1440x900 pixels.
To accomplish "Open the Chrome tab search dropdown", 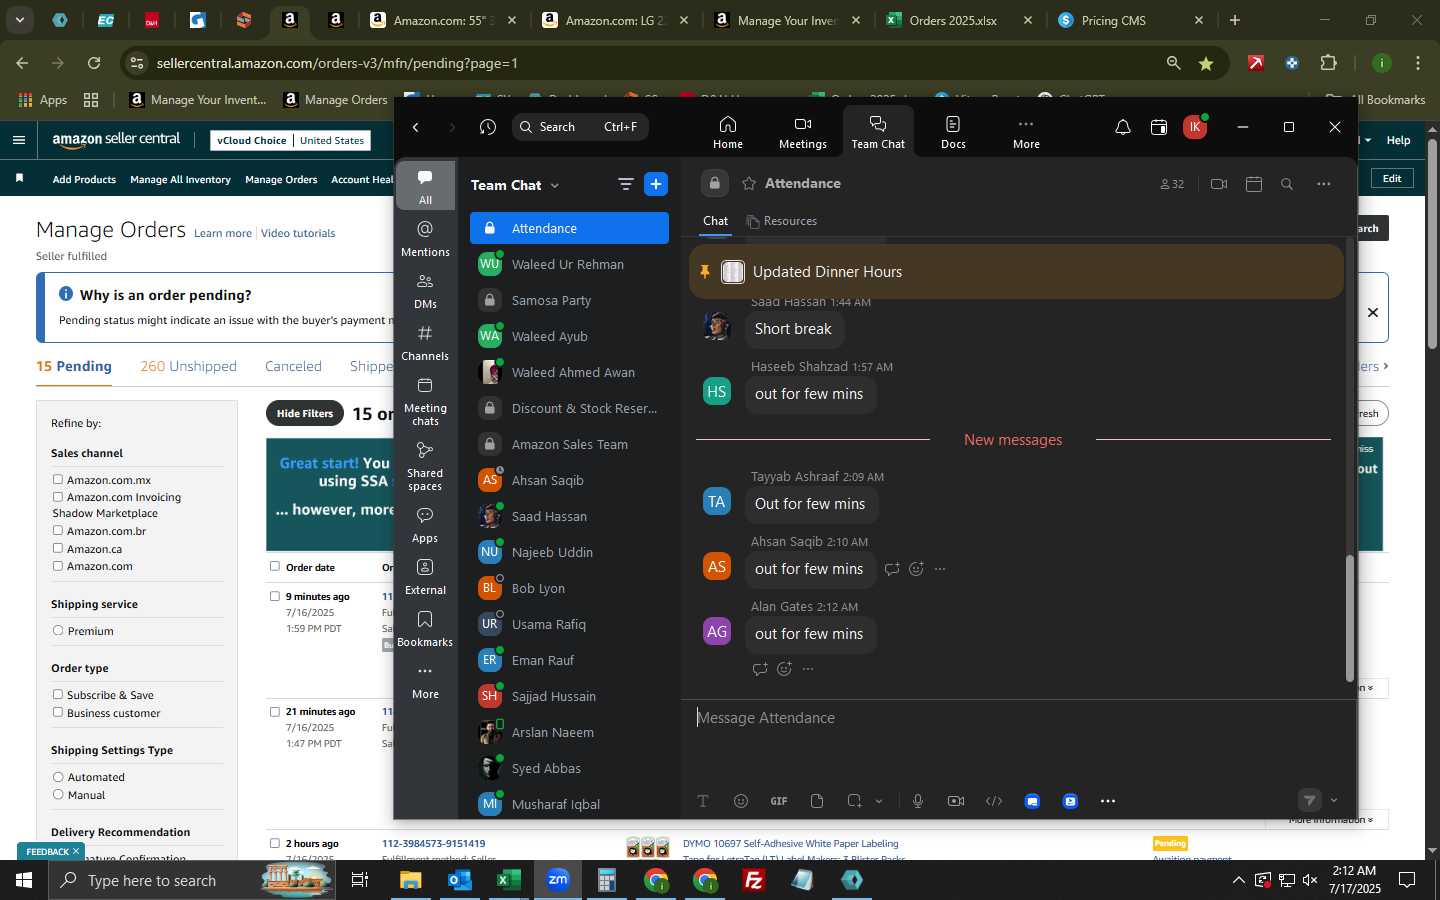I will (x=19, y=20).
